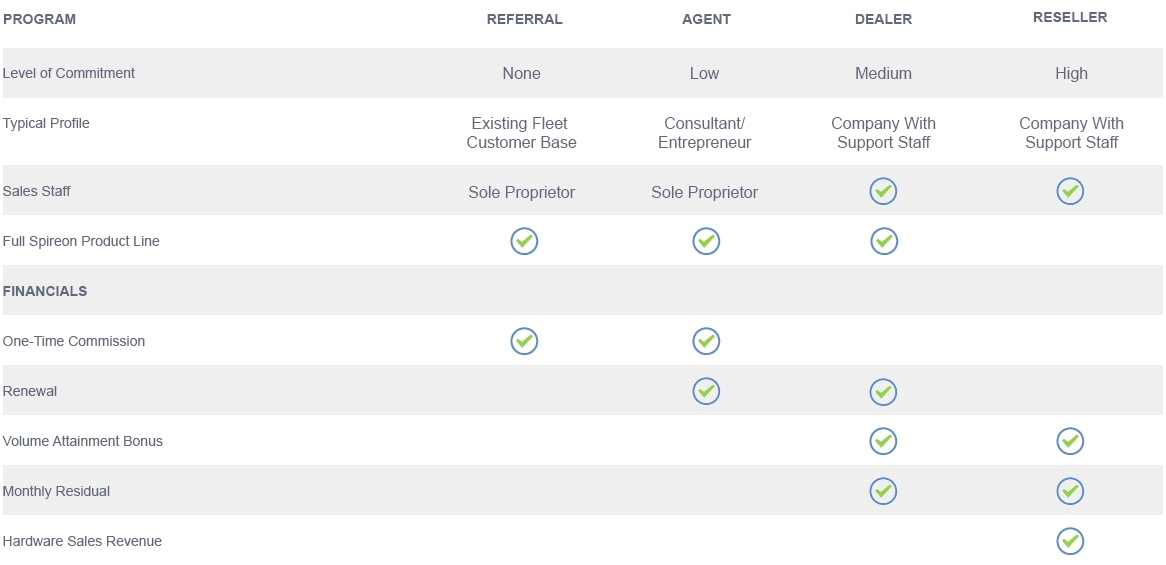Click Dealer checkmark for Monthly Residual

click(x=883, y=491)
